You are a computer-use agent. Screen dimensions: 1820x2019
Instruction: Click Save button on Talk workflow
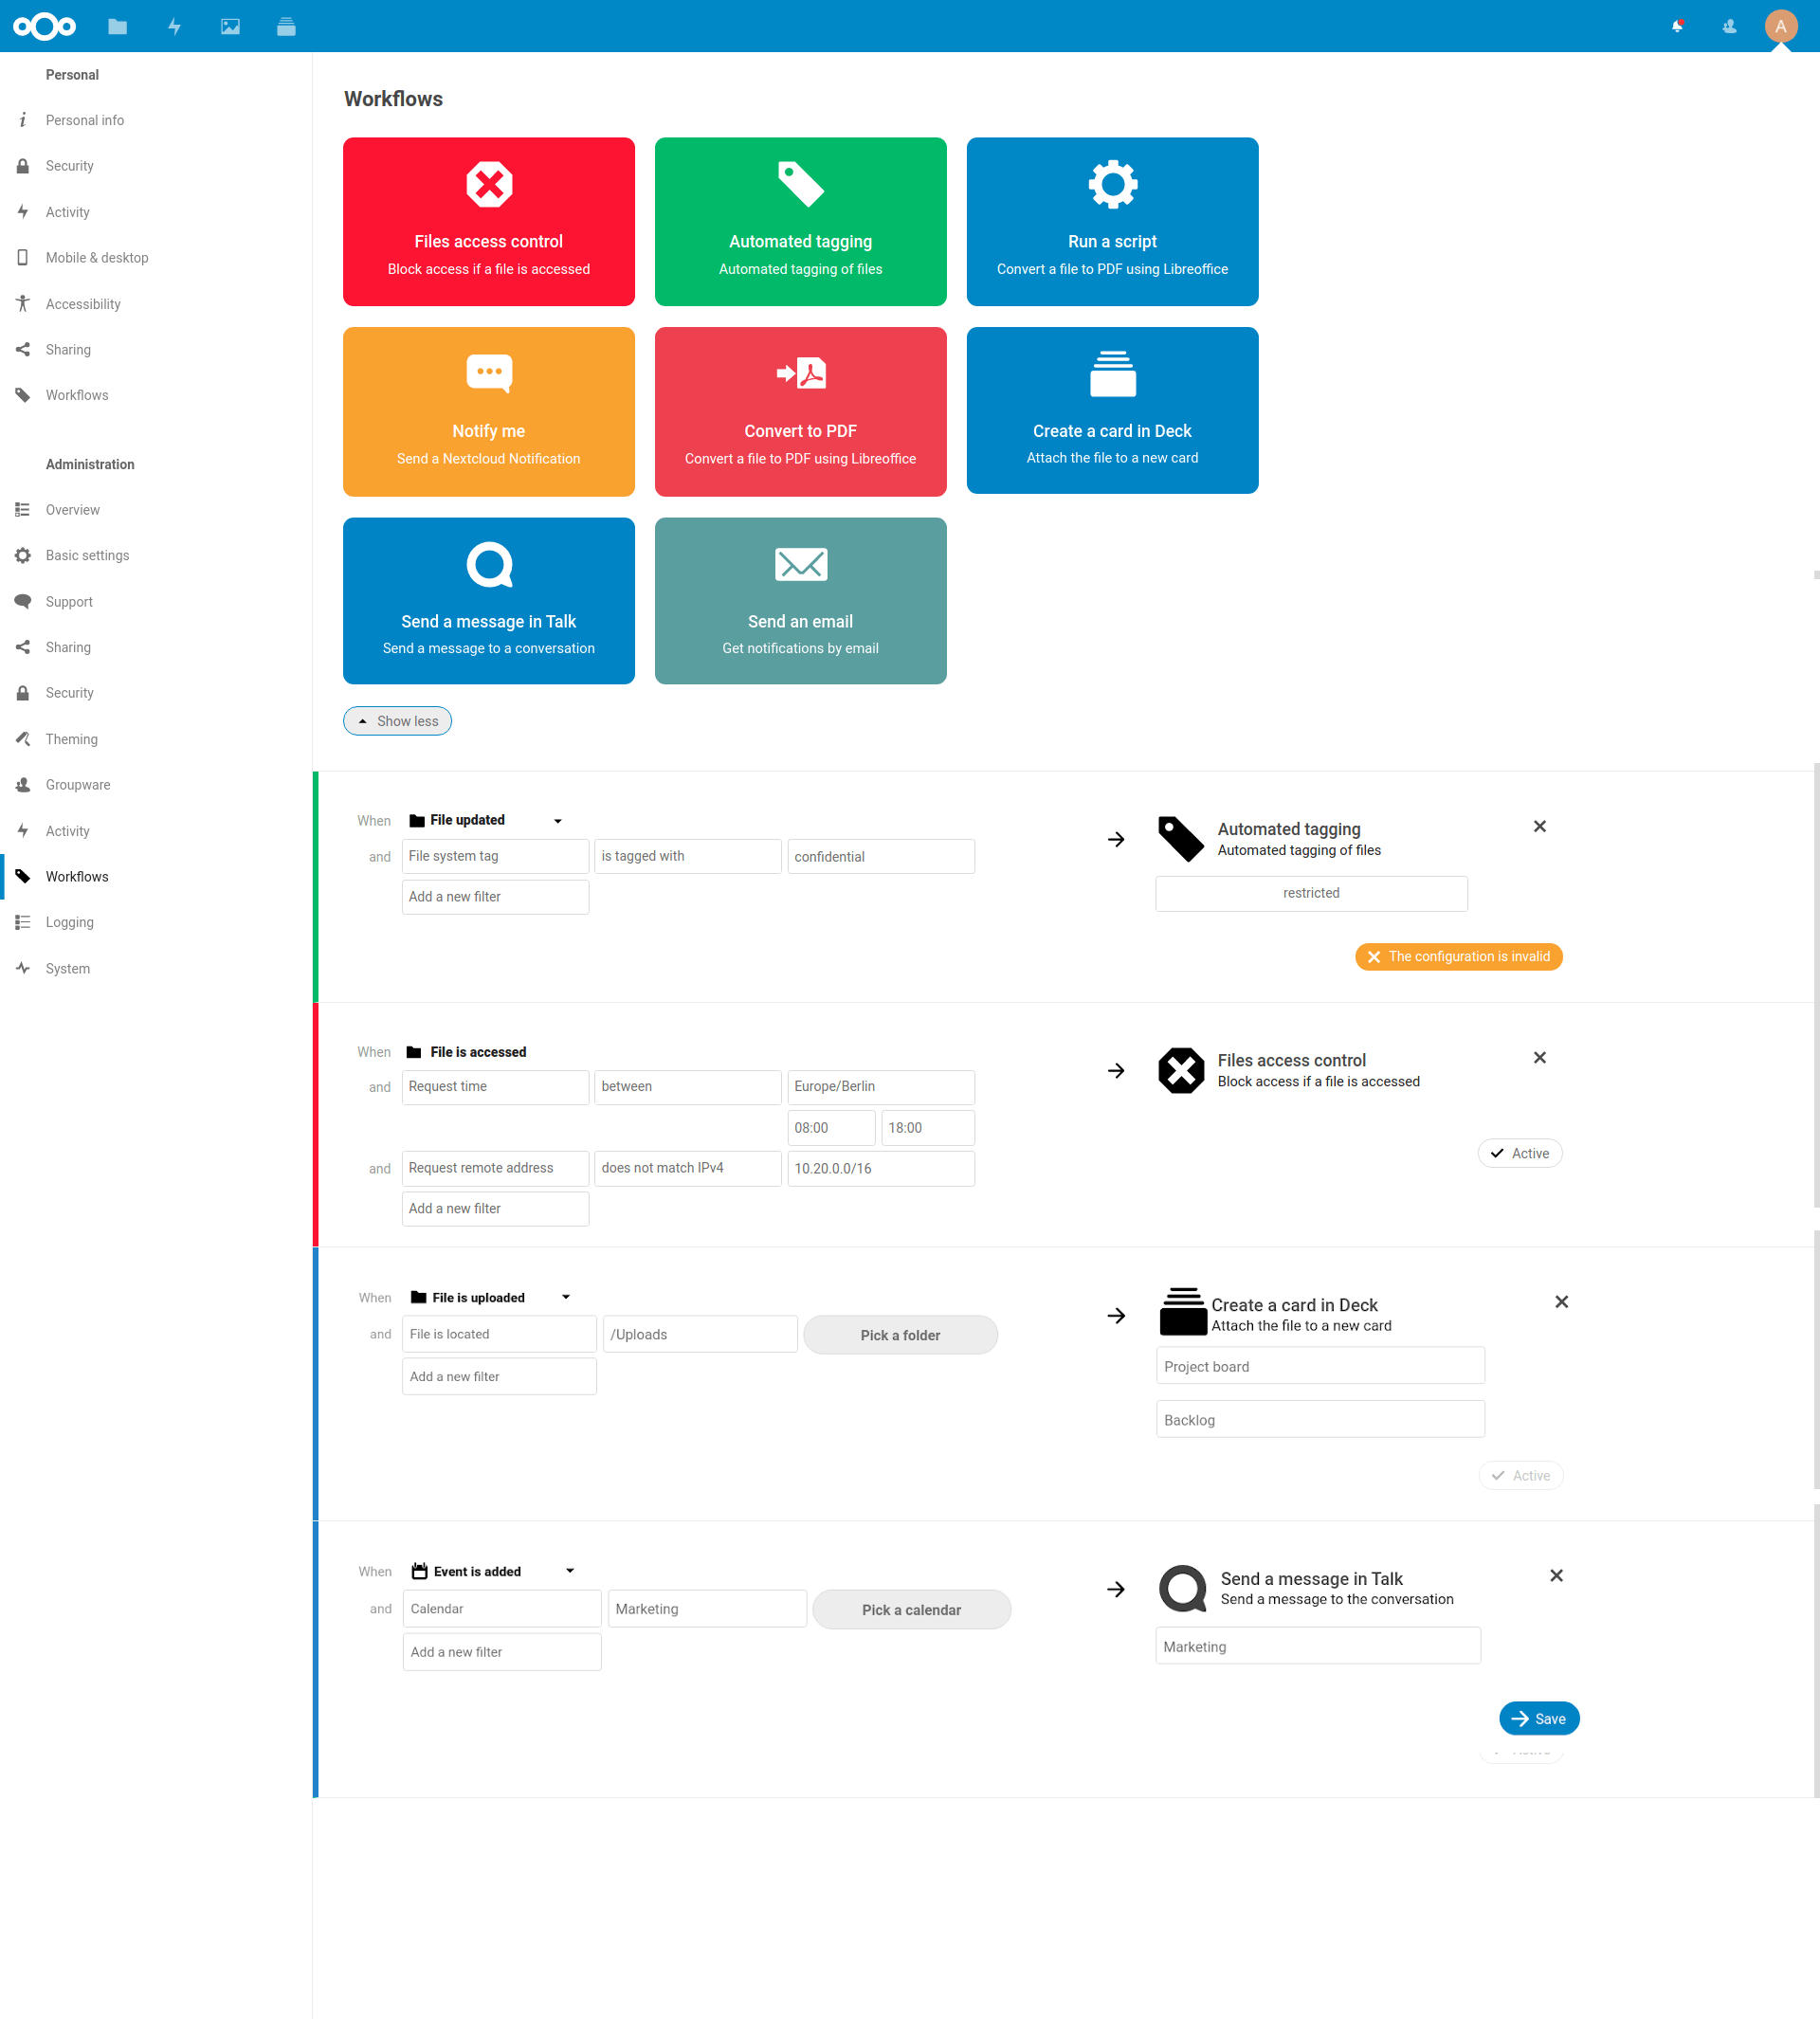tap(1540, 1719)
